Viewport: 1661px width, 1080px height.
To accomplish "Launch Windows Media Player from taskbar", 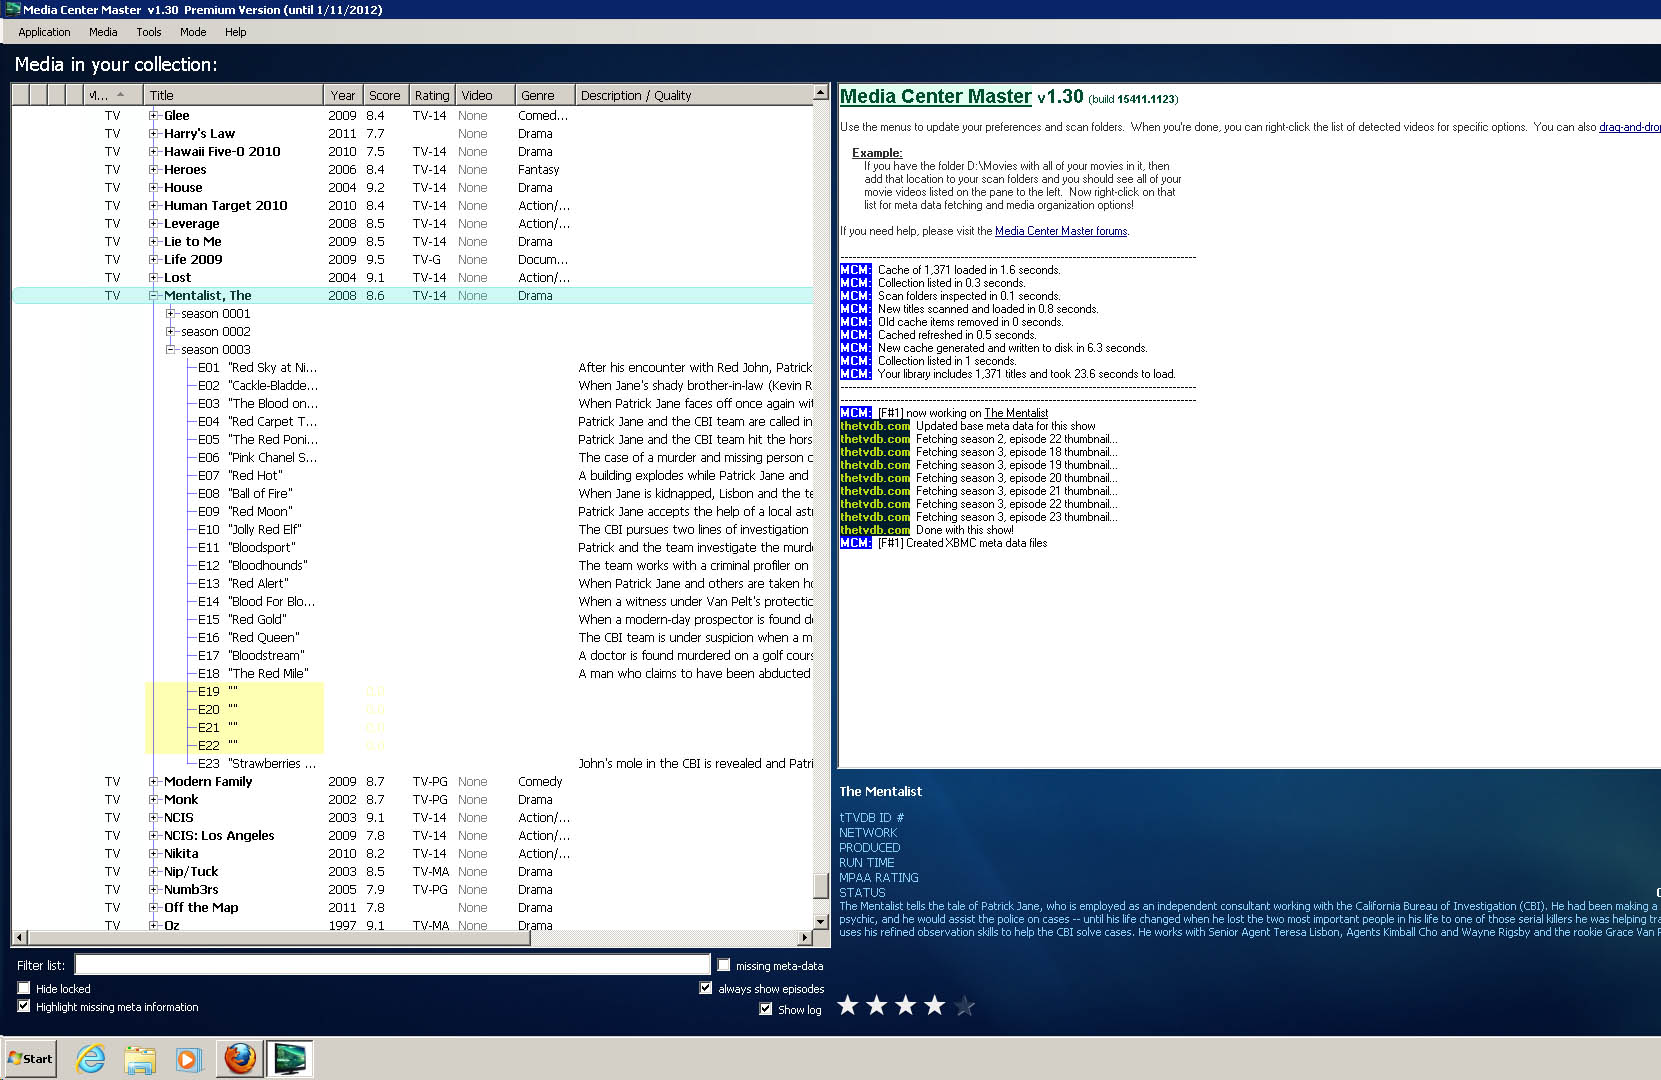I will coord(188,1058).
